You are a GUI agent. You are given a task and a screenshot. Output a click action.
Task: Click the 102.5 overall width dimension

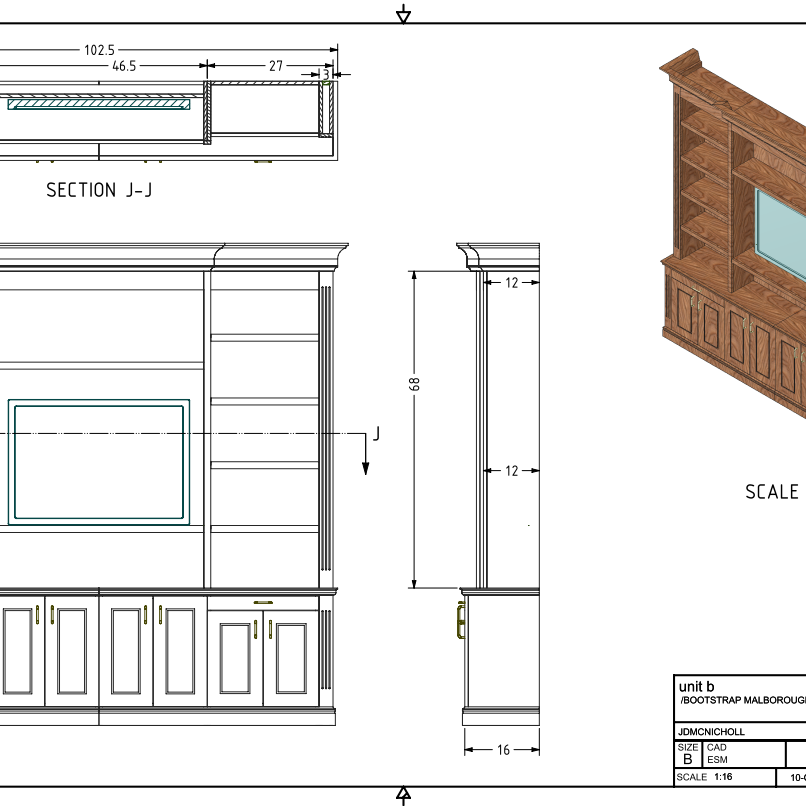click(99, 49)
